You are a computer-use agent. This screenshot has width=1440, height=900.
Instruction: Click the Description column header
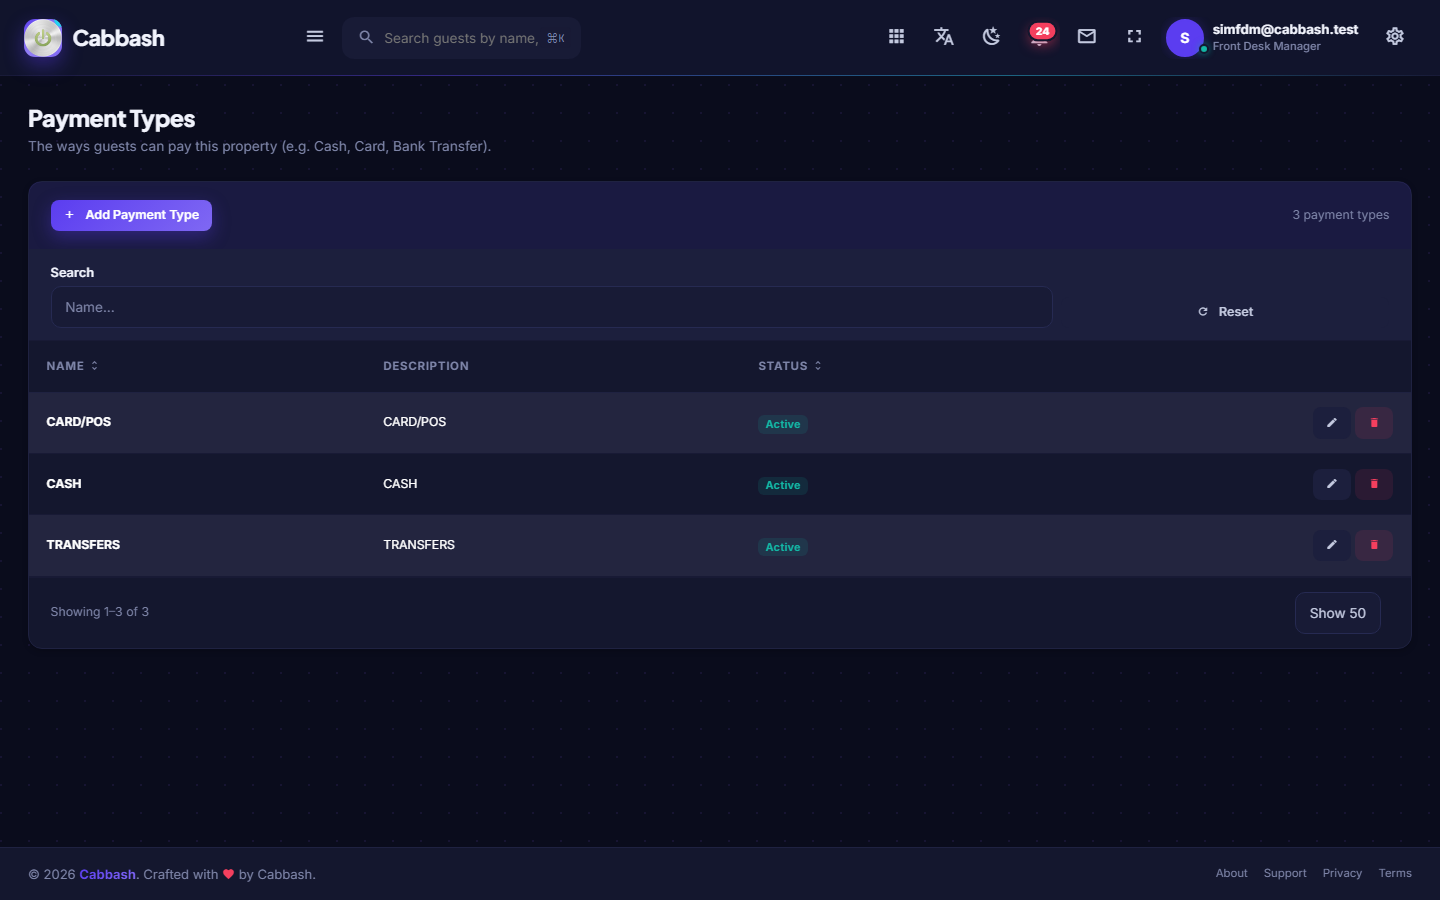click(426, 366)
